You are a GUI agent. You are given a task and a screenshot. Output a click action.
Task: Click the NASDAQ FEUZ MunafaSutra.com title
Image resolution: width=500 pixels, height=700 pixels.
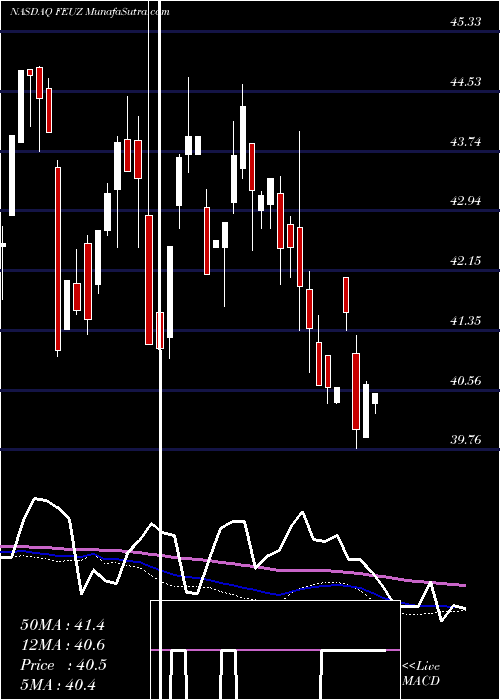(x=89, y=12)
